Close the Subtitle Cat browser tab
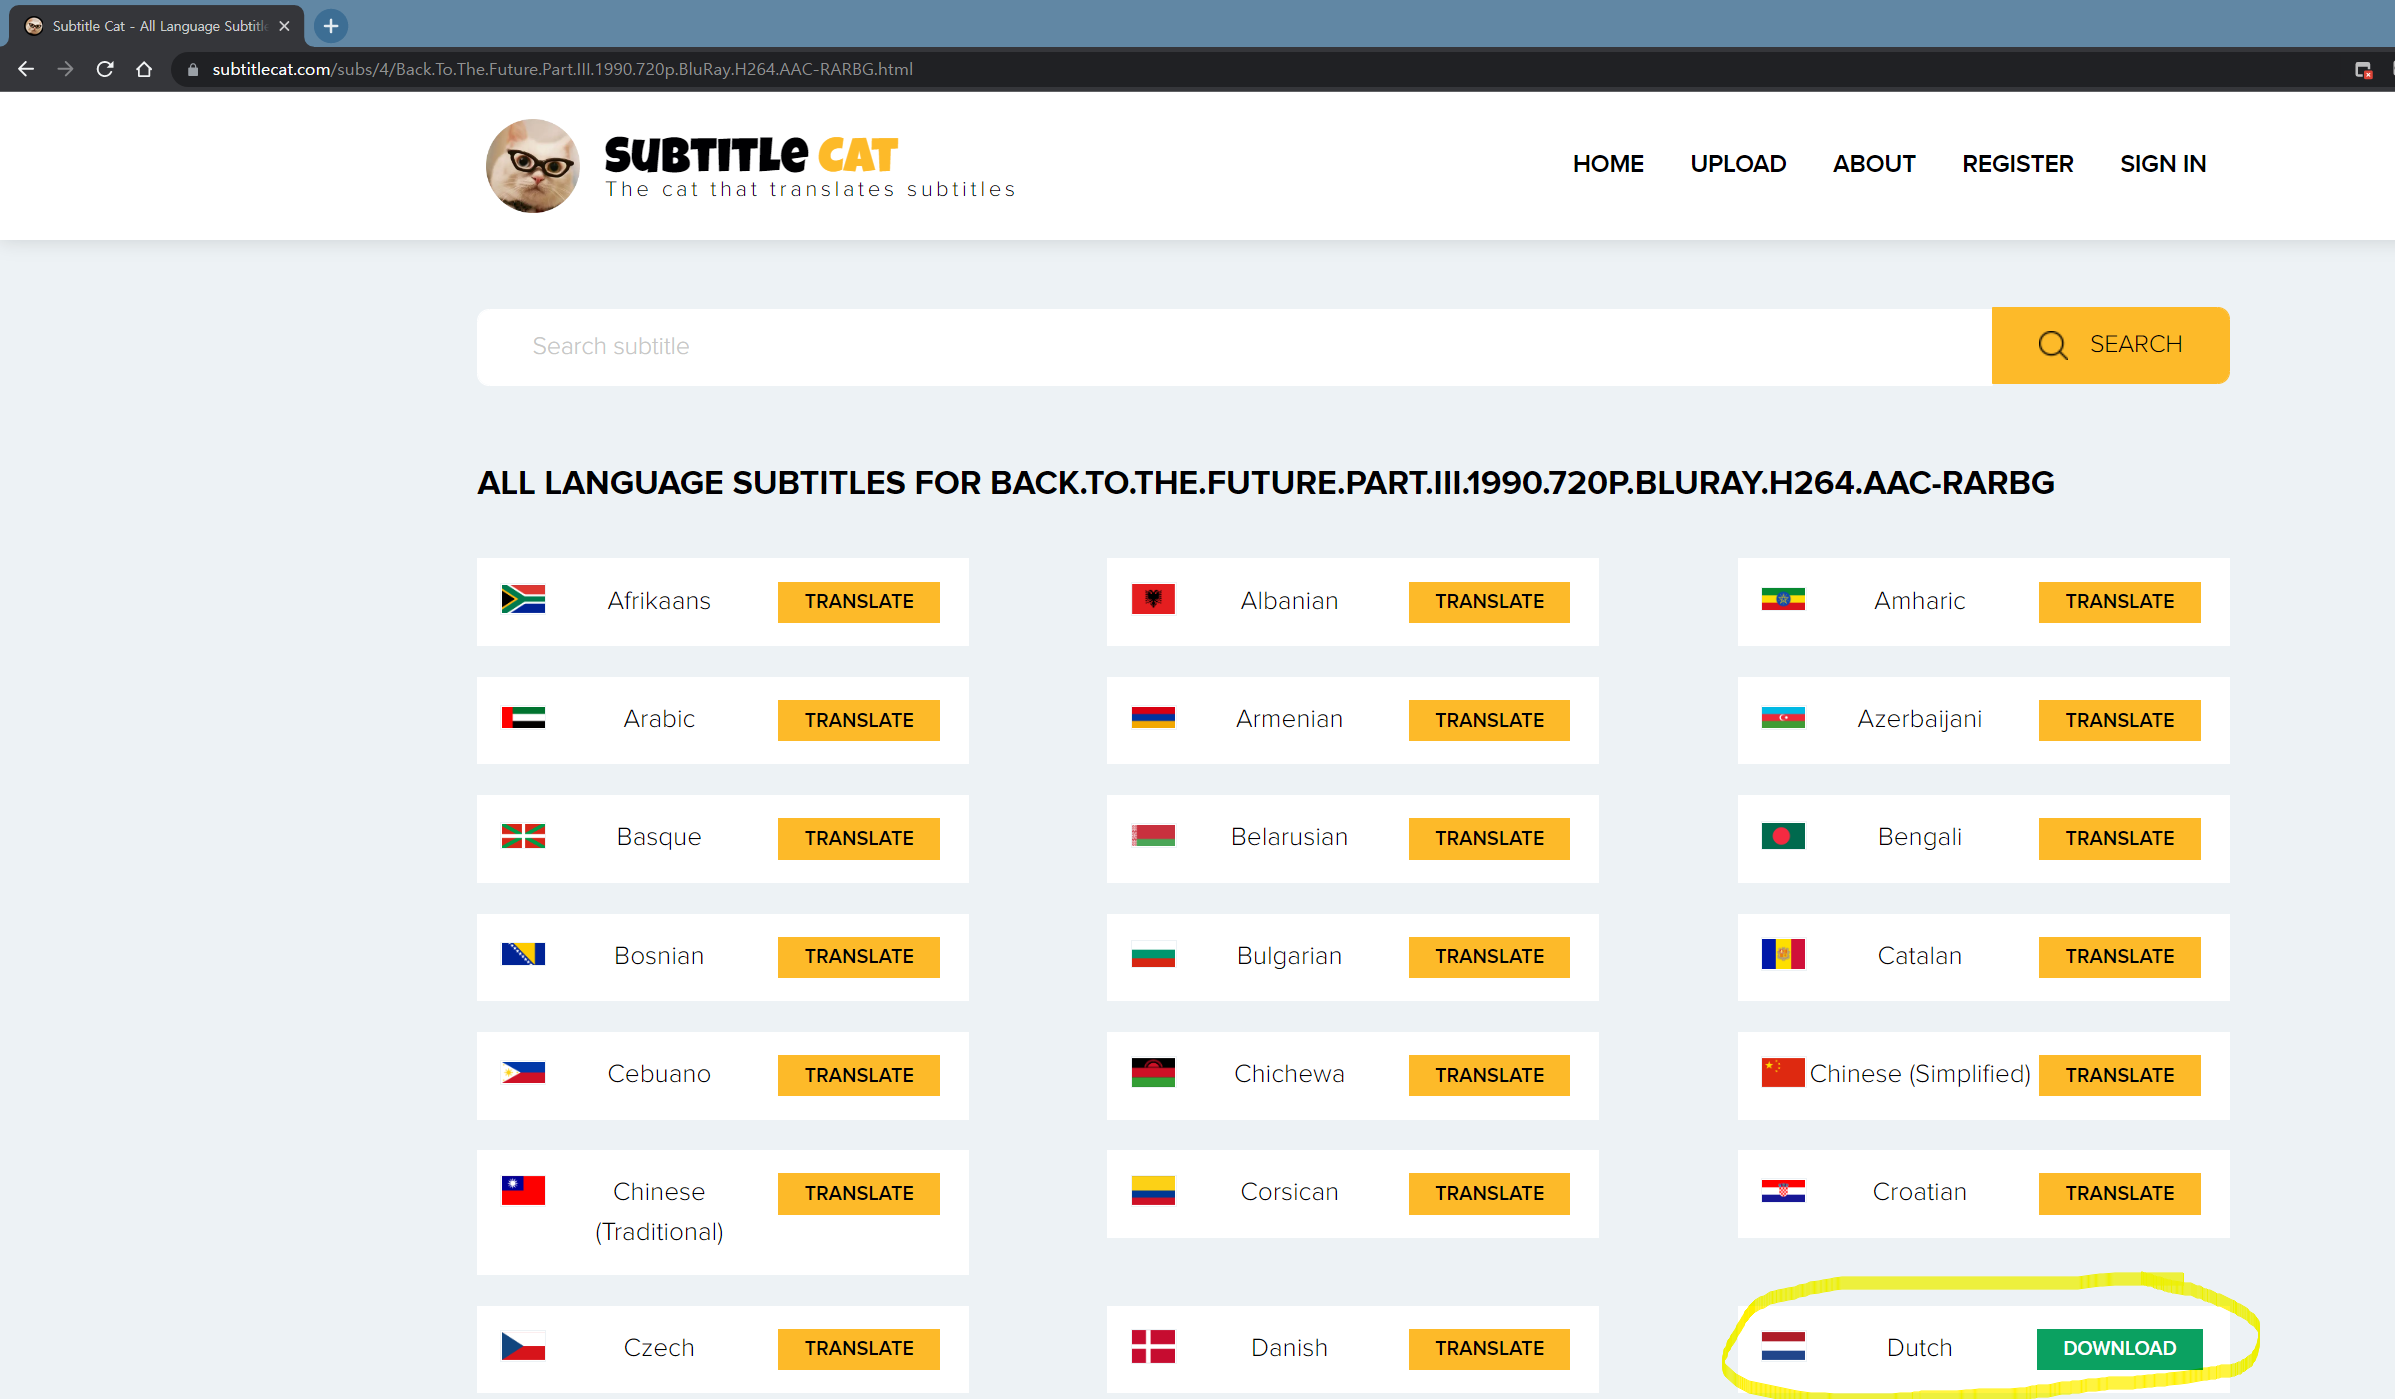Viewport: 2395px width, 1399px height. pos(285,26)
